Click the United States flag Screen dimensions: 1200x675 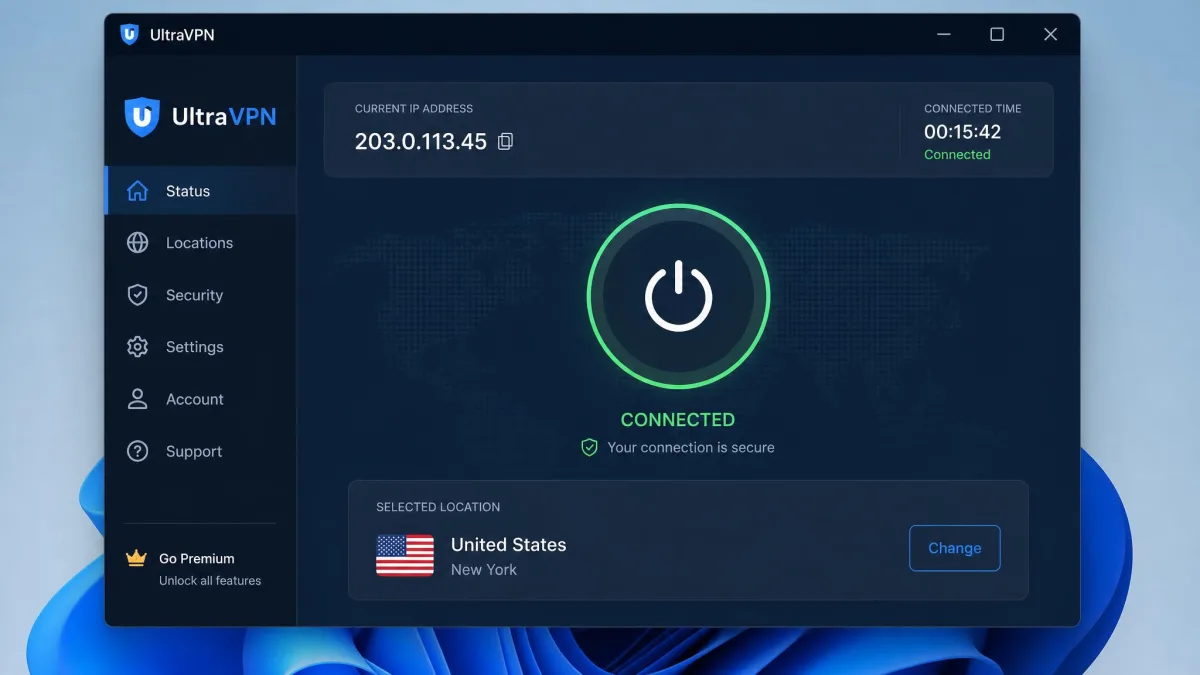[x=405, y=555]
